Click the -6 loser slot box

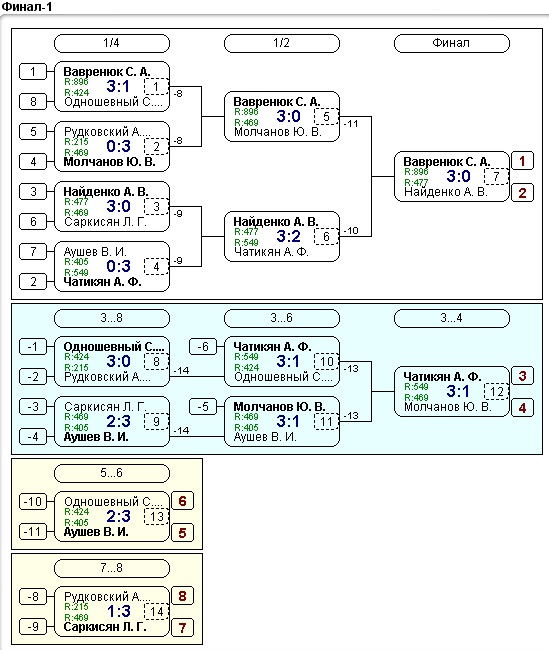[203, 347]
